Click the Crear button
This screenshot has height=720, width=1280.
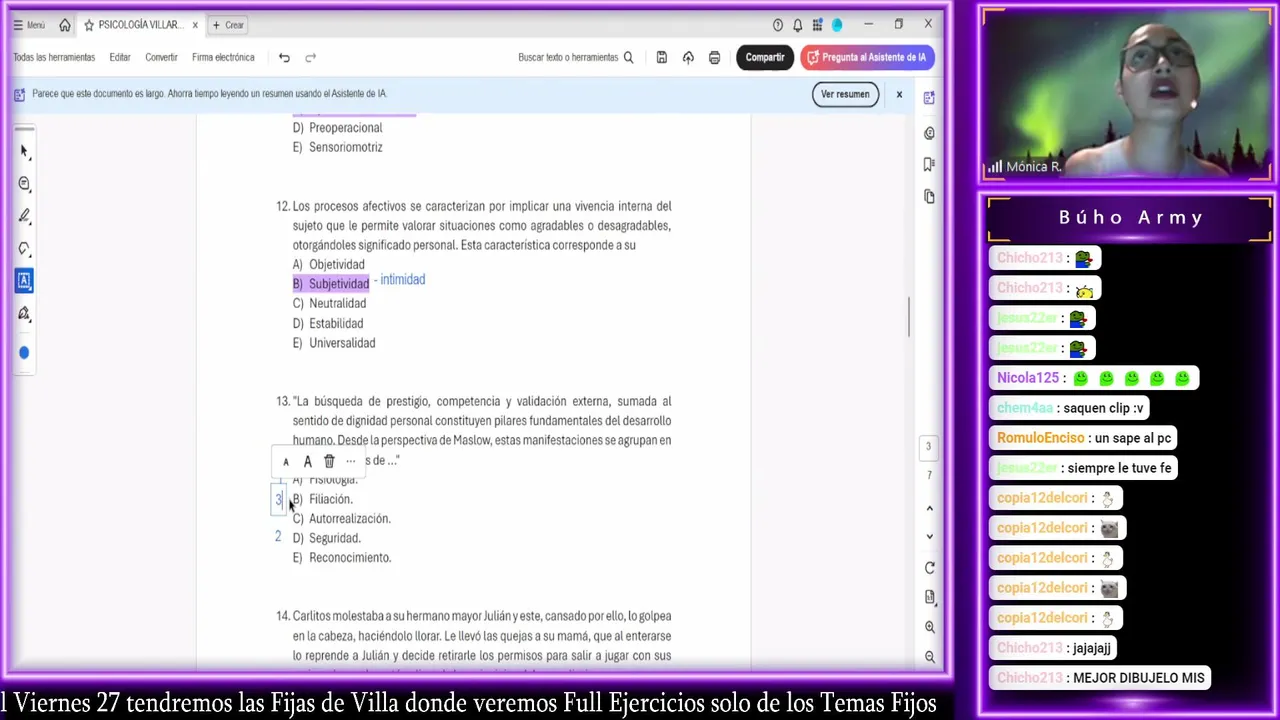[228, 25]
